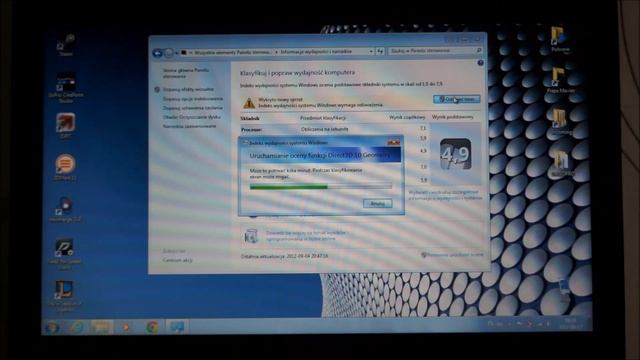
Task: Click the search magnifier icon
Action: [x=479, y=51]
